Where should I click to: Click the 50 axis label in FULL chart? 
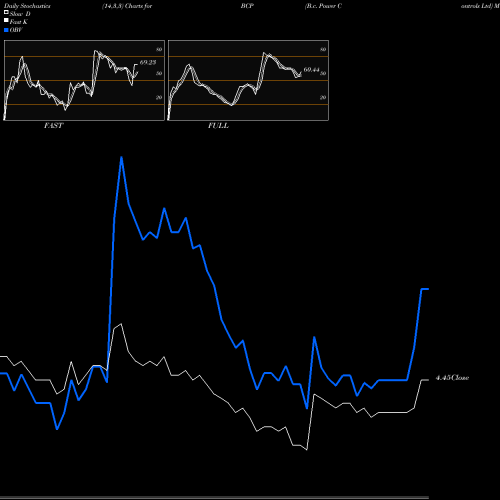(323, 73)
